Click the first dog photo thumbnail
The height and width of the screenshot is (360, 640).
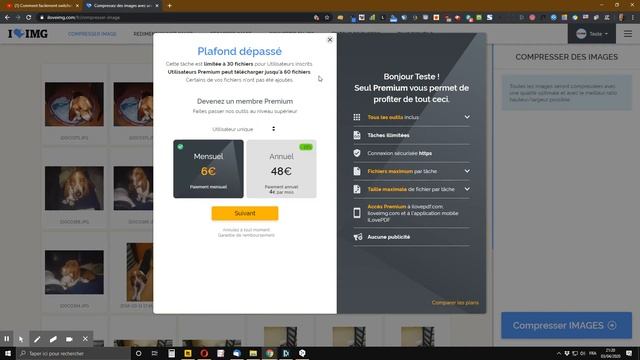[x=74, y=104]
